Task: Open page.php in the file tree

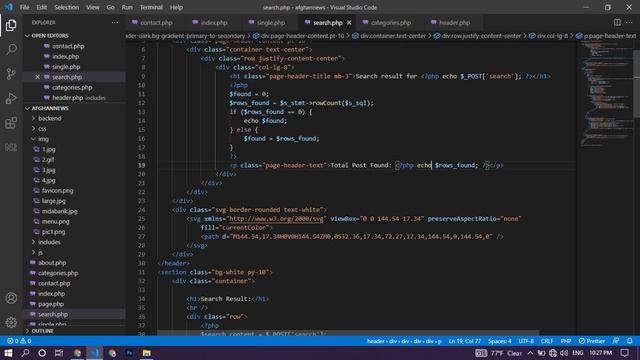Action: (x=51, y=304)
